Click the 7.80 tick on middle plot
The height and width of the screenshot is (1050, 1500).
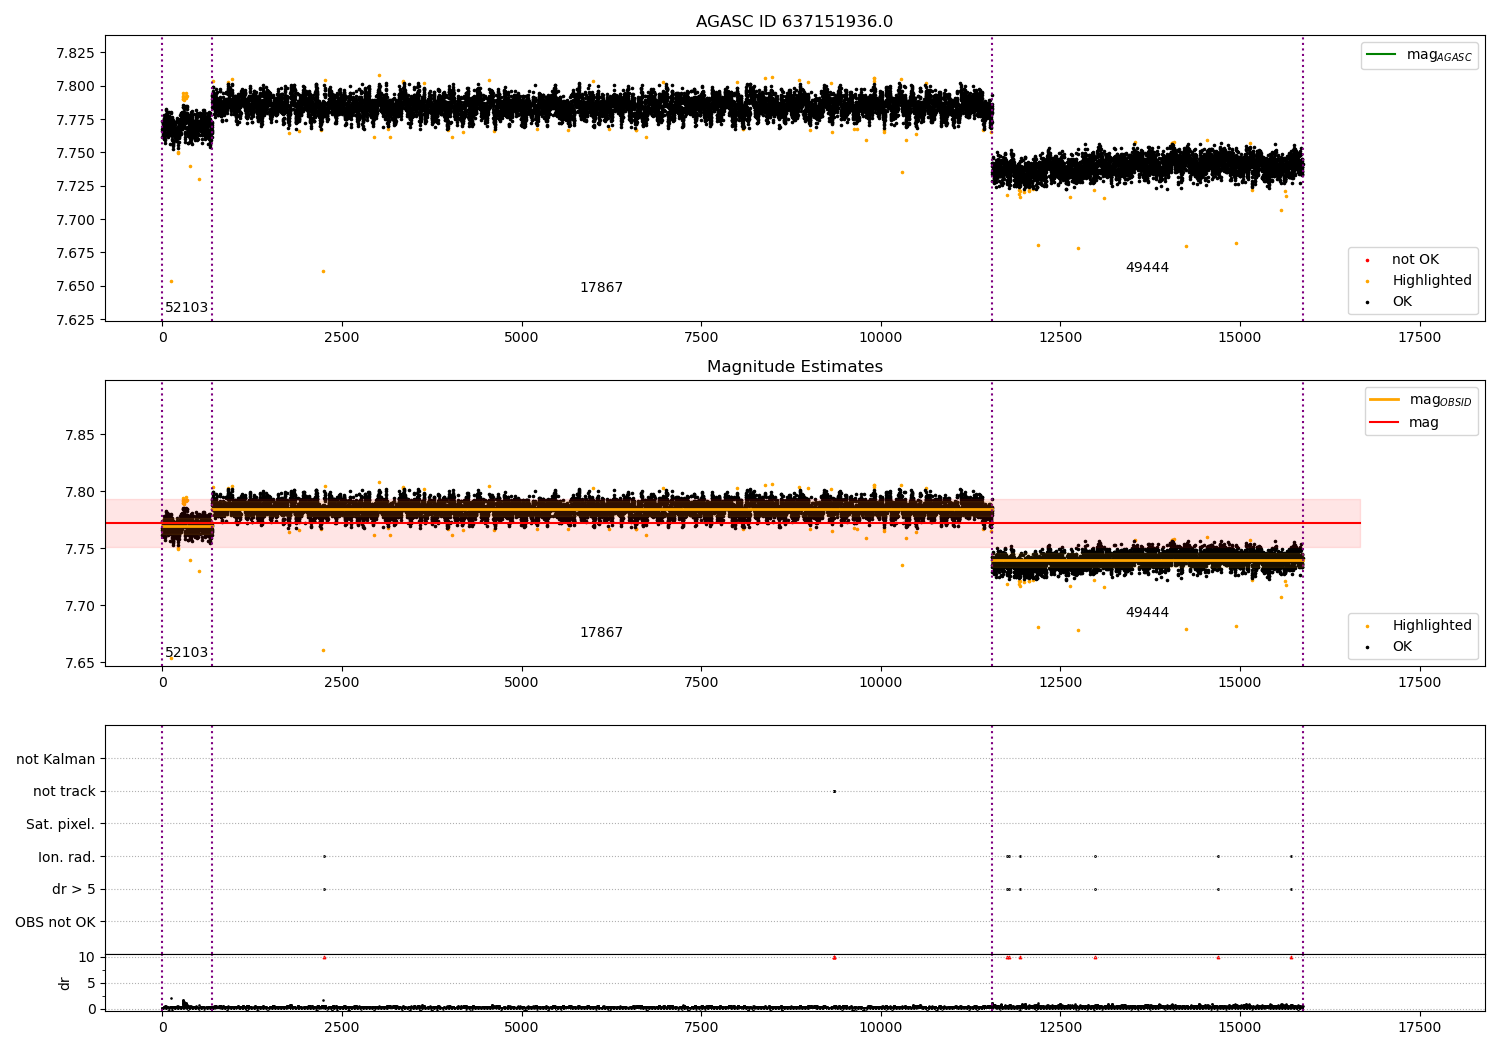pyautogui.click(x=80, y=492)
